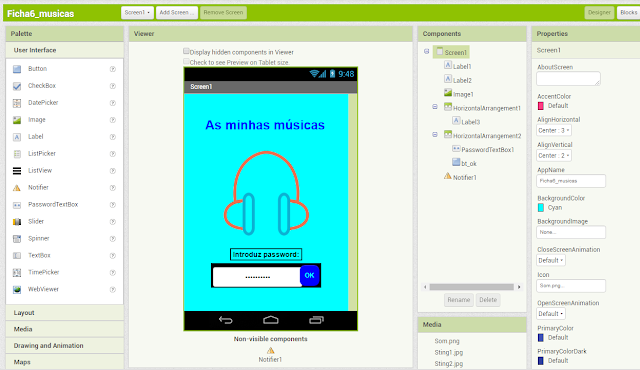Click the blue OK button in preview
640x370 pixels.
click(x=309, y=275)
